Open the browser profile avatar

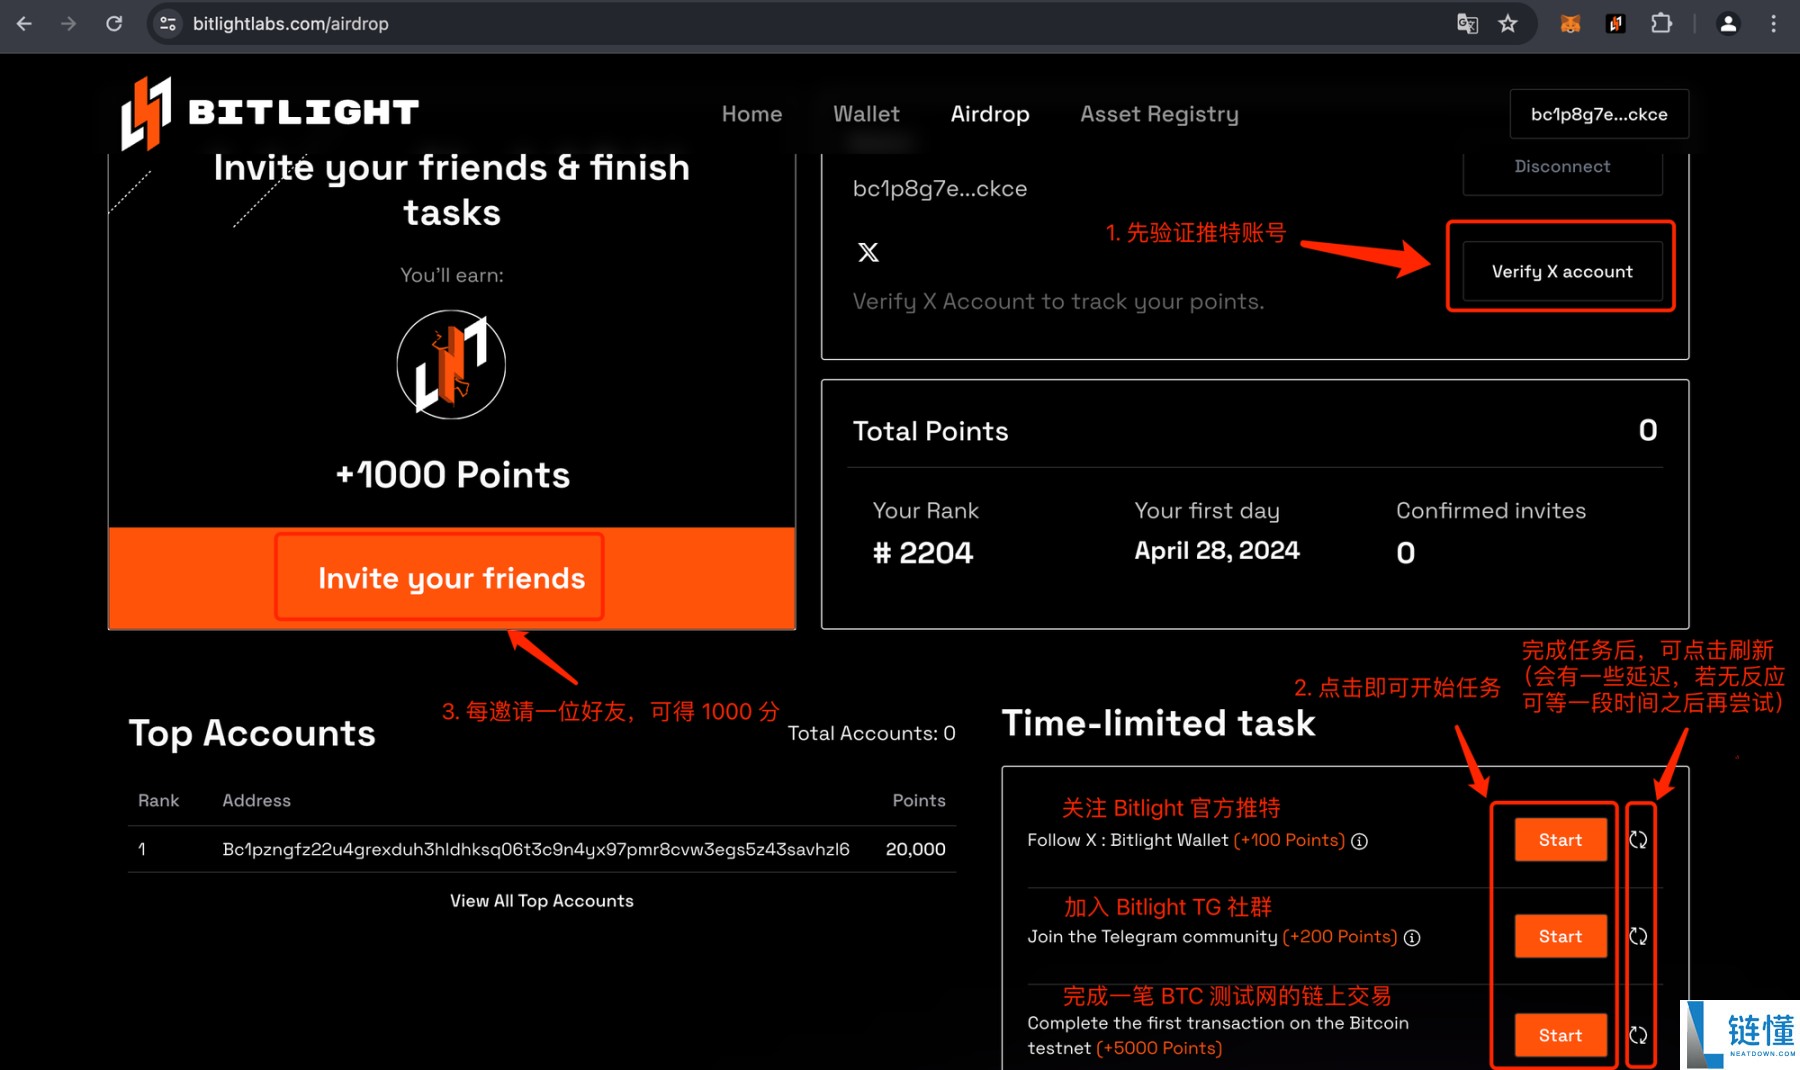(x=1728, y=23)
